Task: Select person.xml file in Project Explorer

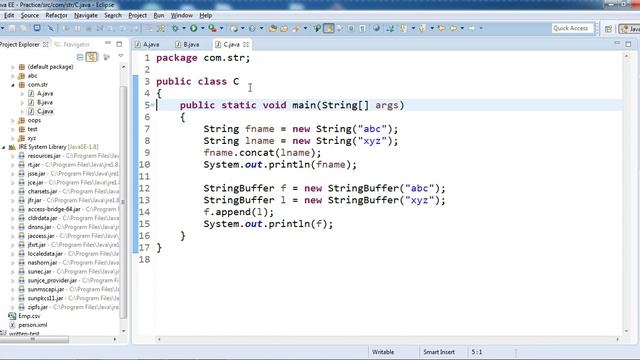Action: (x=33, y=325)
